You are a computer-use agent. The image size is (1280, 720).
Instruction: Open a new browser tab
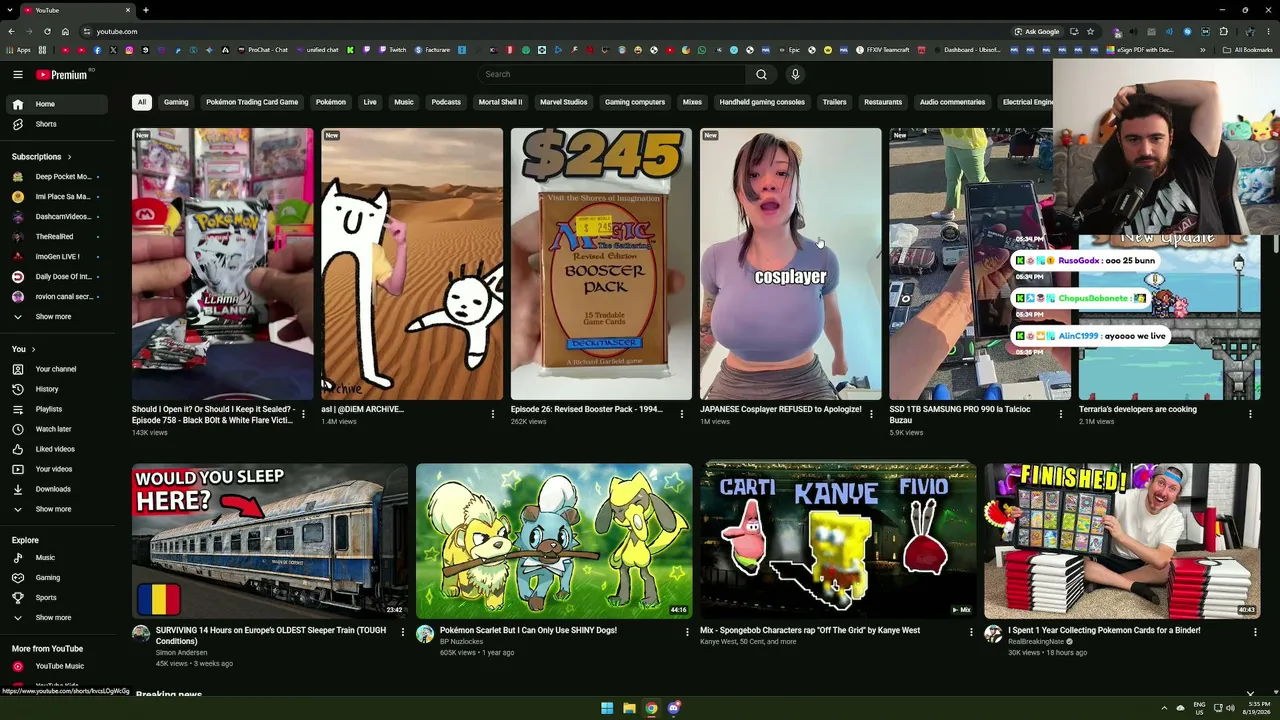point(145,10)
